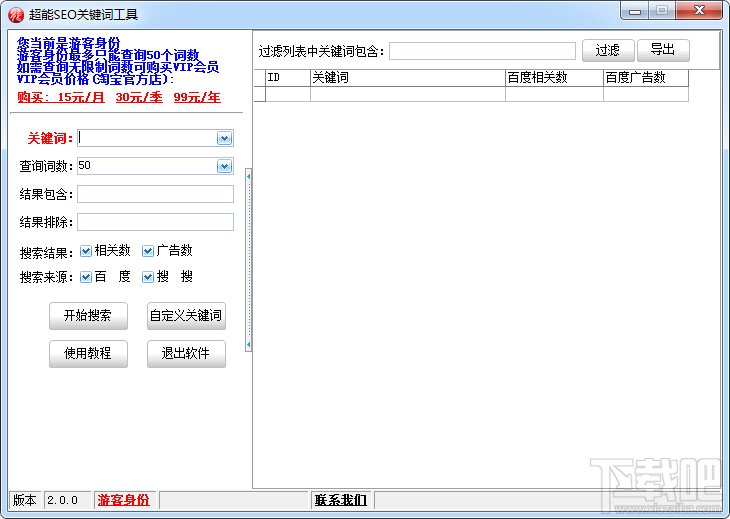730x519 pixels.
Task: Start the search with 开始搜索
Action: point(88,316)
